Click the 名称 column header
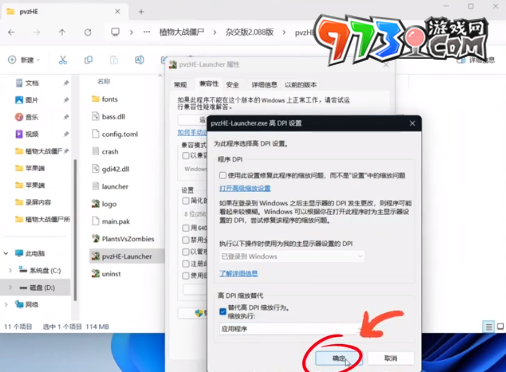This screenshot has width=506, height=372. click(x=104, y=81)
